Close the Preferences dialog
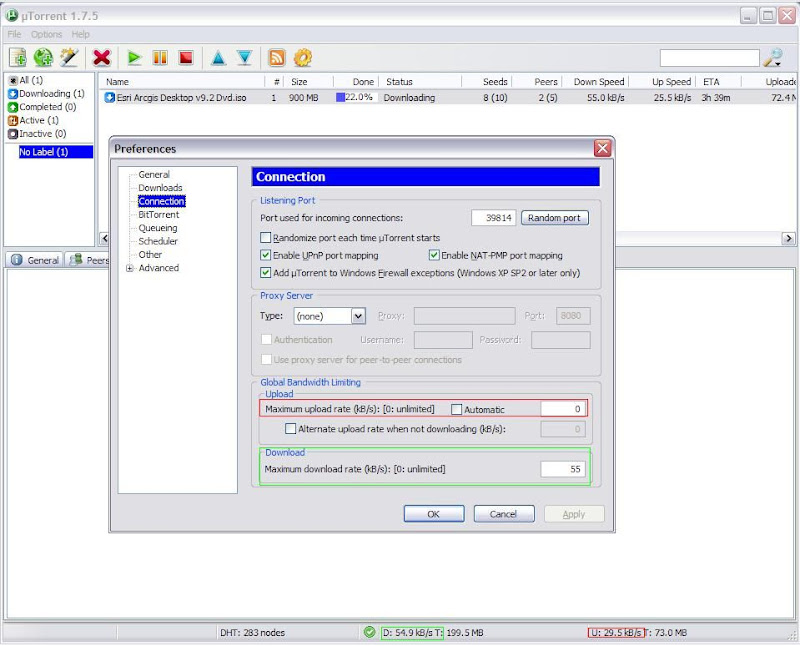Image resolution: width=800 pixels, height=646 pixels. click(x=603, y=148)
